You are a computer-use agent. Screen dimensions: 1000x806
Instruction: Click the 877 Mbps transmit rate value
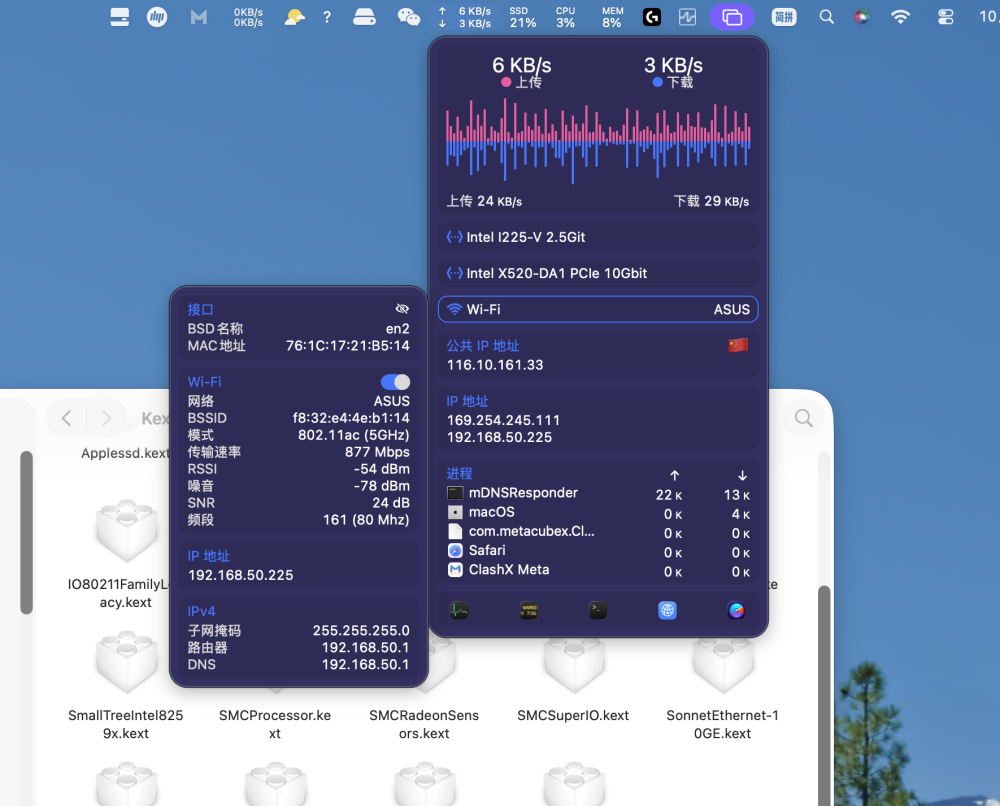(x=377, y=452)
